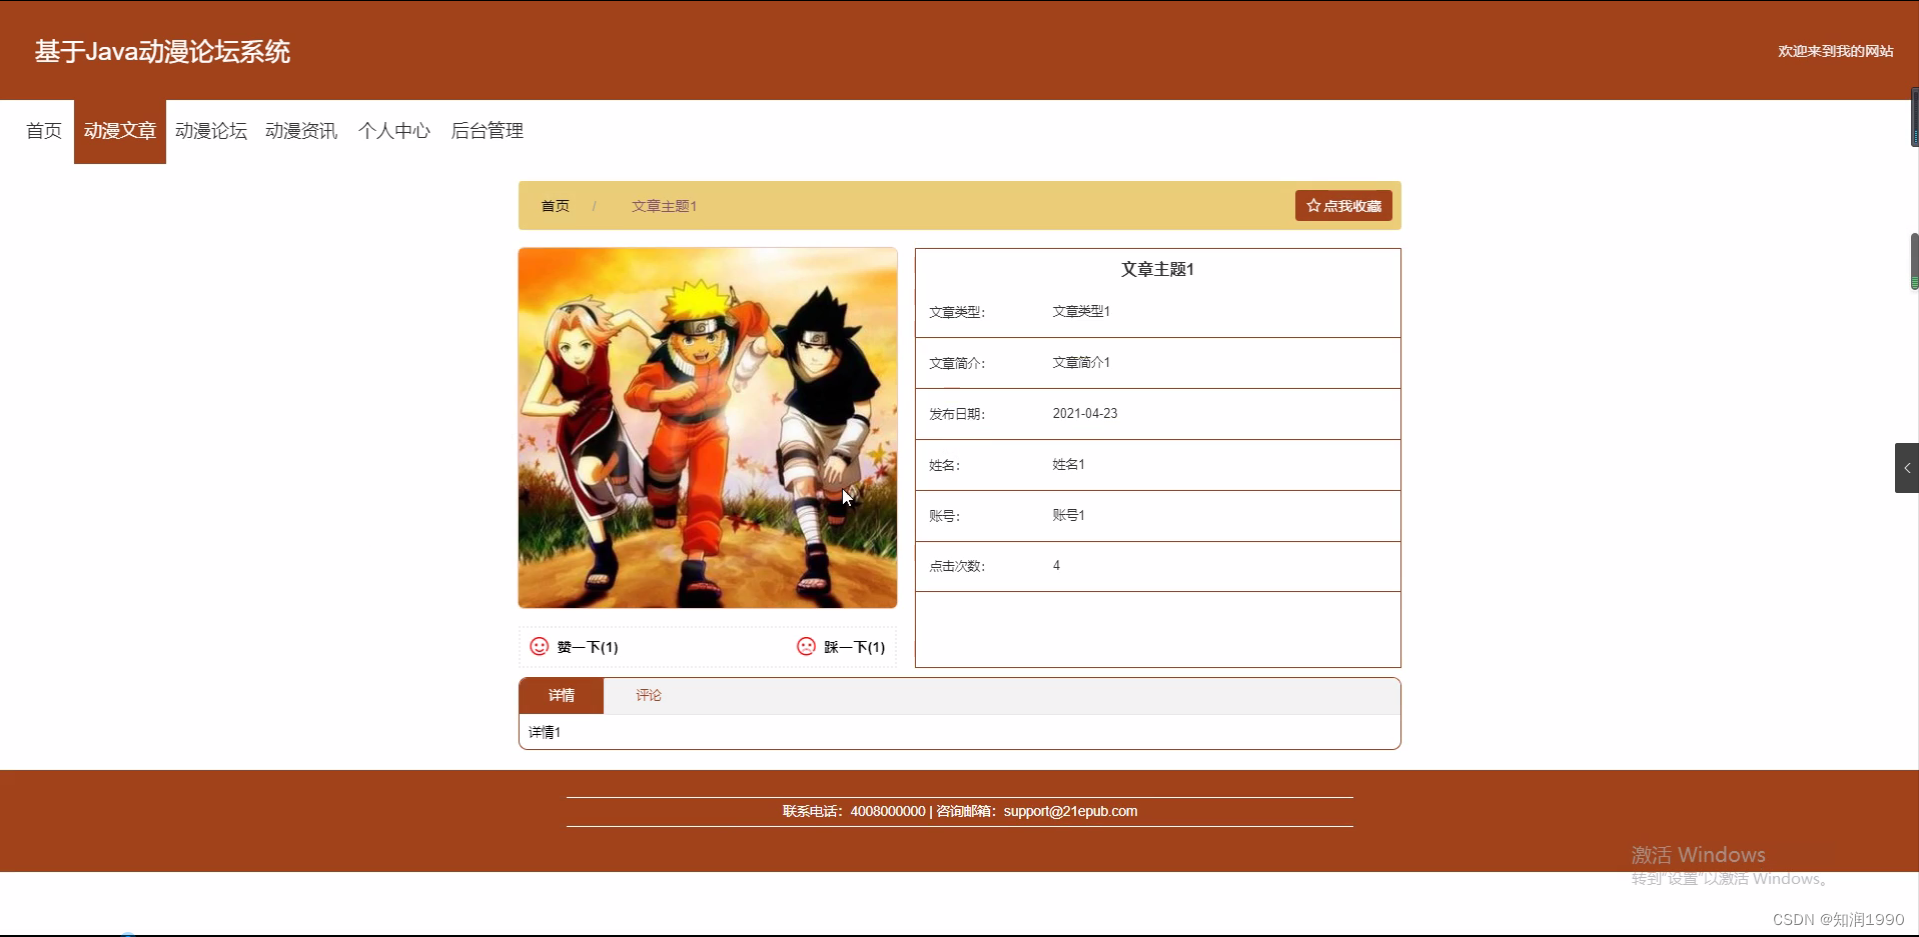Click the 文章主题1 breadcrumb entry
Screen dimensions: 1919x937
[x=663, y=205]
